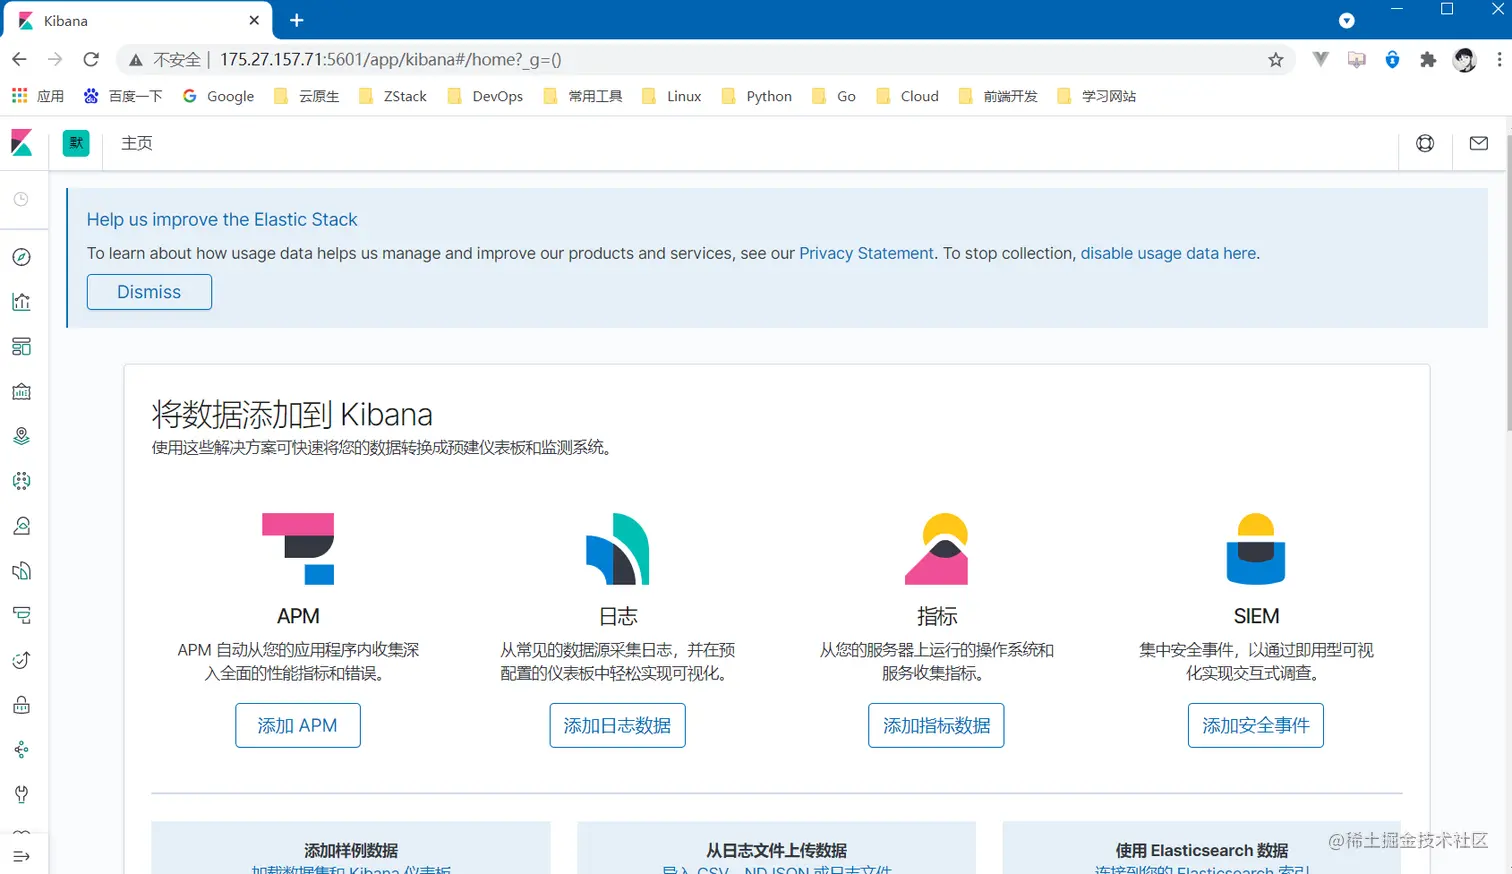1512x874 pixels.
Task: Open Dashboard from the sidebar
Action: point(21,347)
